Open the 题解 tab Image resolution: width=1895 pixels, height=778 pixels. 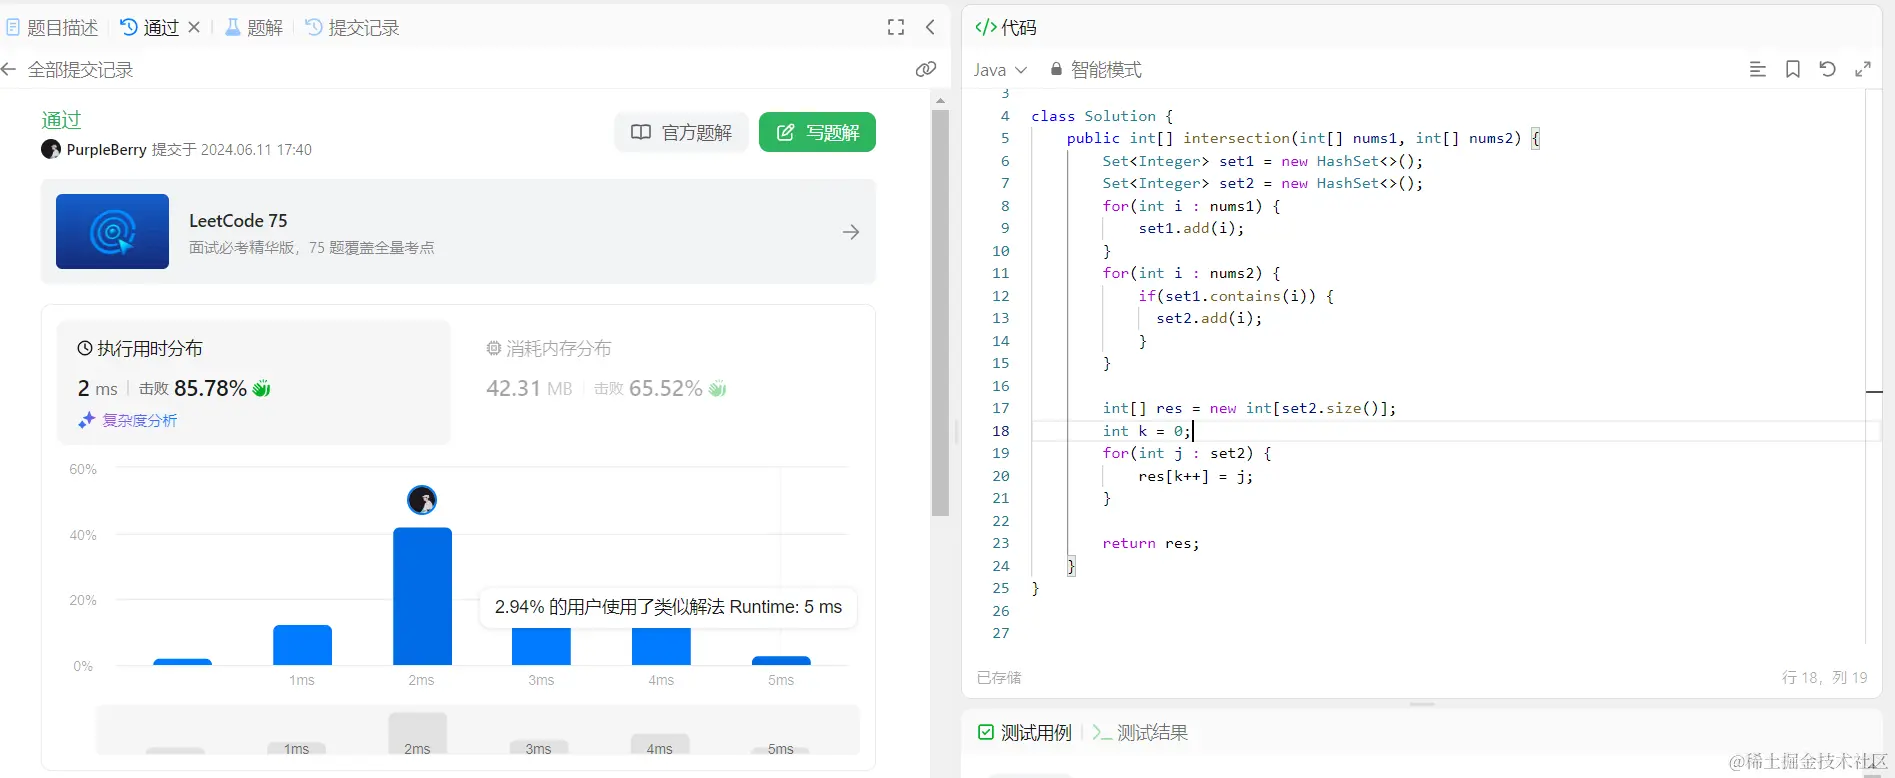click(x=254, y=27)
